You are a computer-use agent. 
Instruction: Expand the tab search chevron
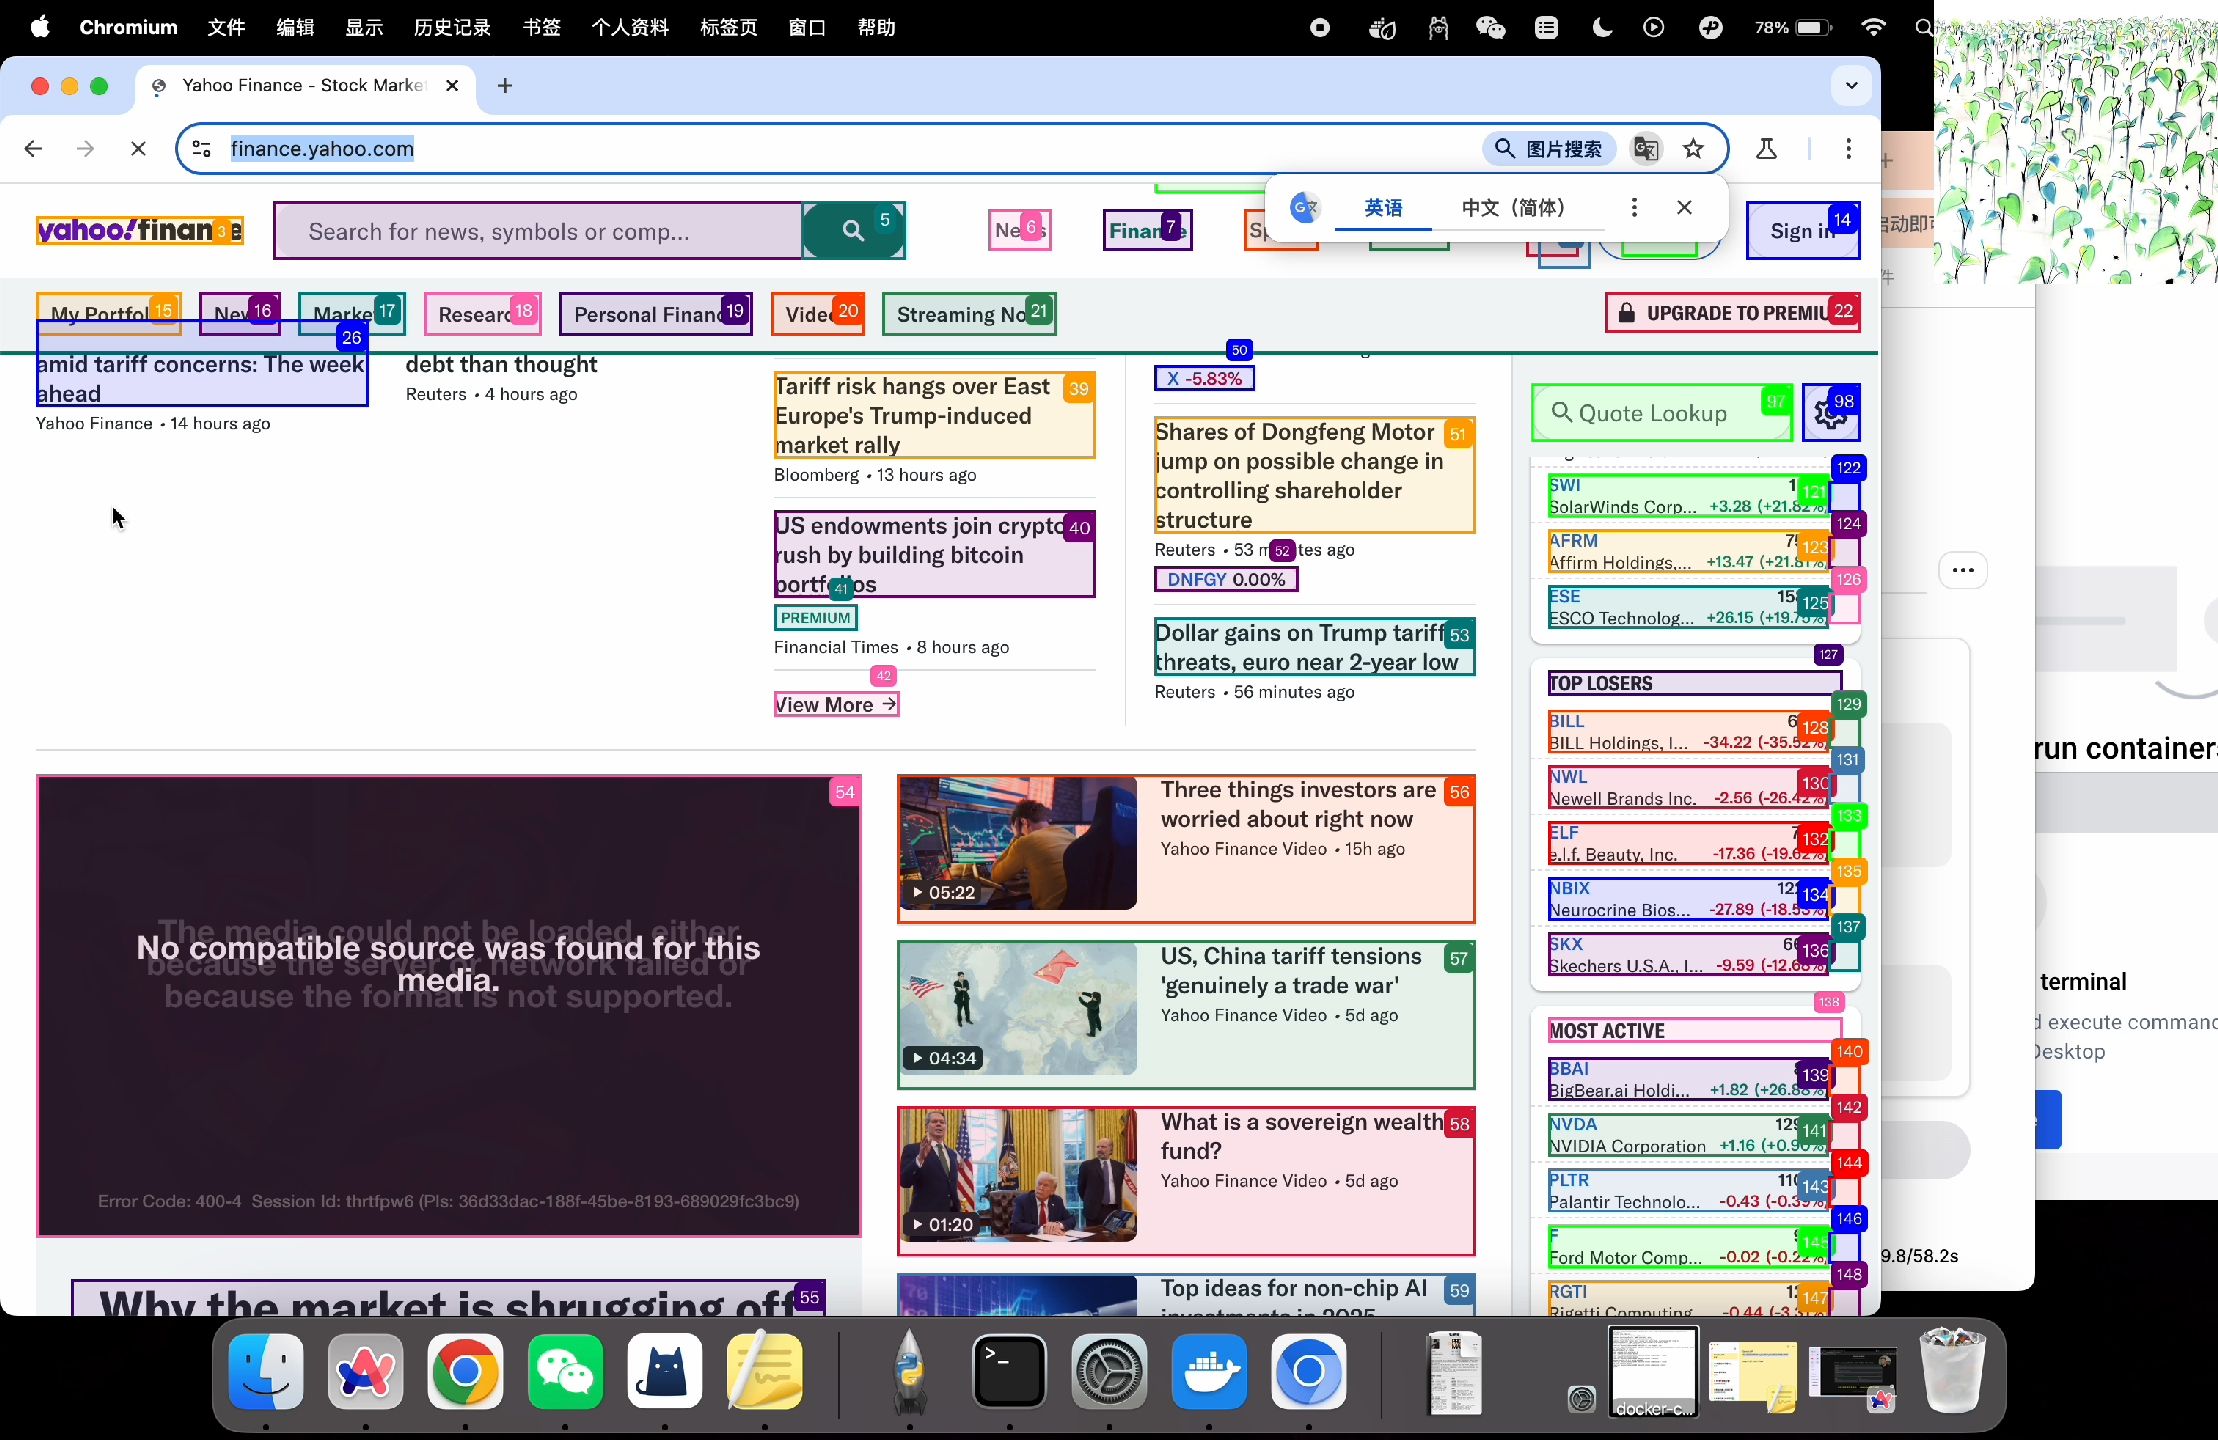[x=1851, y=86]
